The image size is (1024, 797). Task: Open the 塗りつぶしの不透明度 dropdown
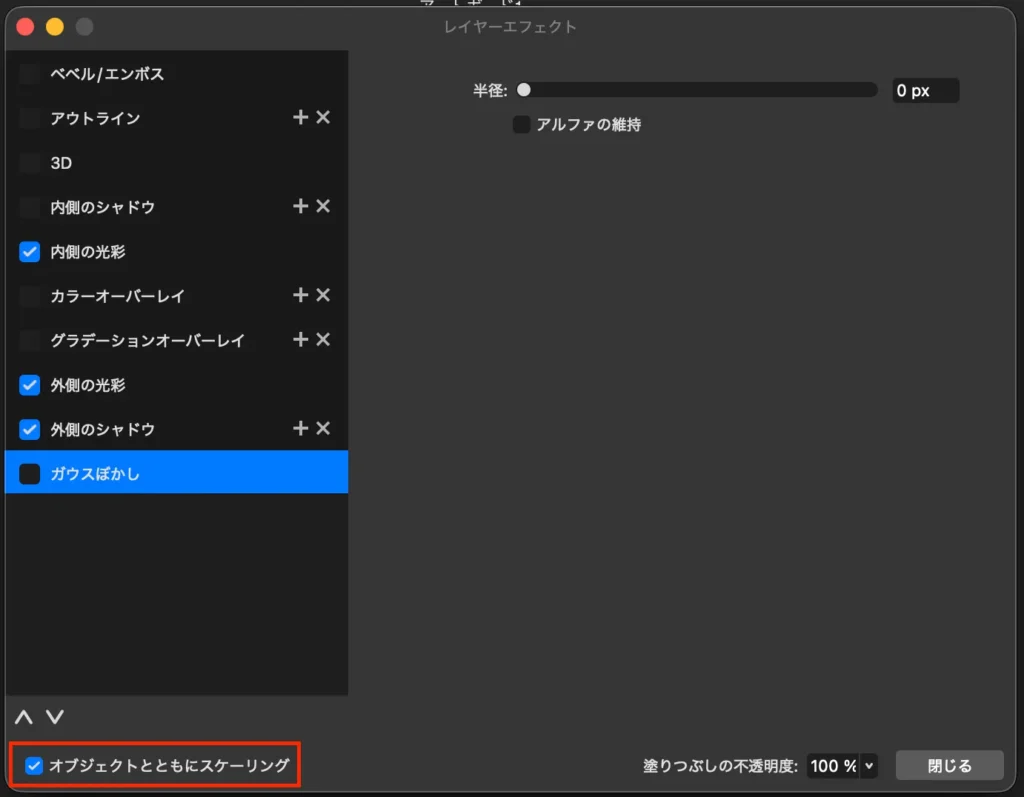[x=868, y=765]
